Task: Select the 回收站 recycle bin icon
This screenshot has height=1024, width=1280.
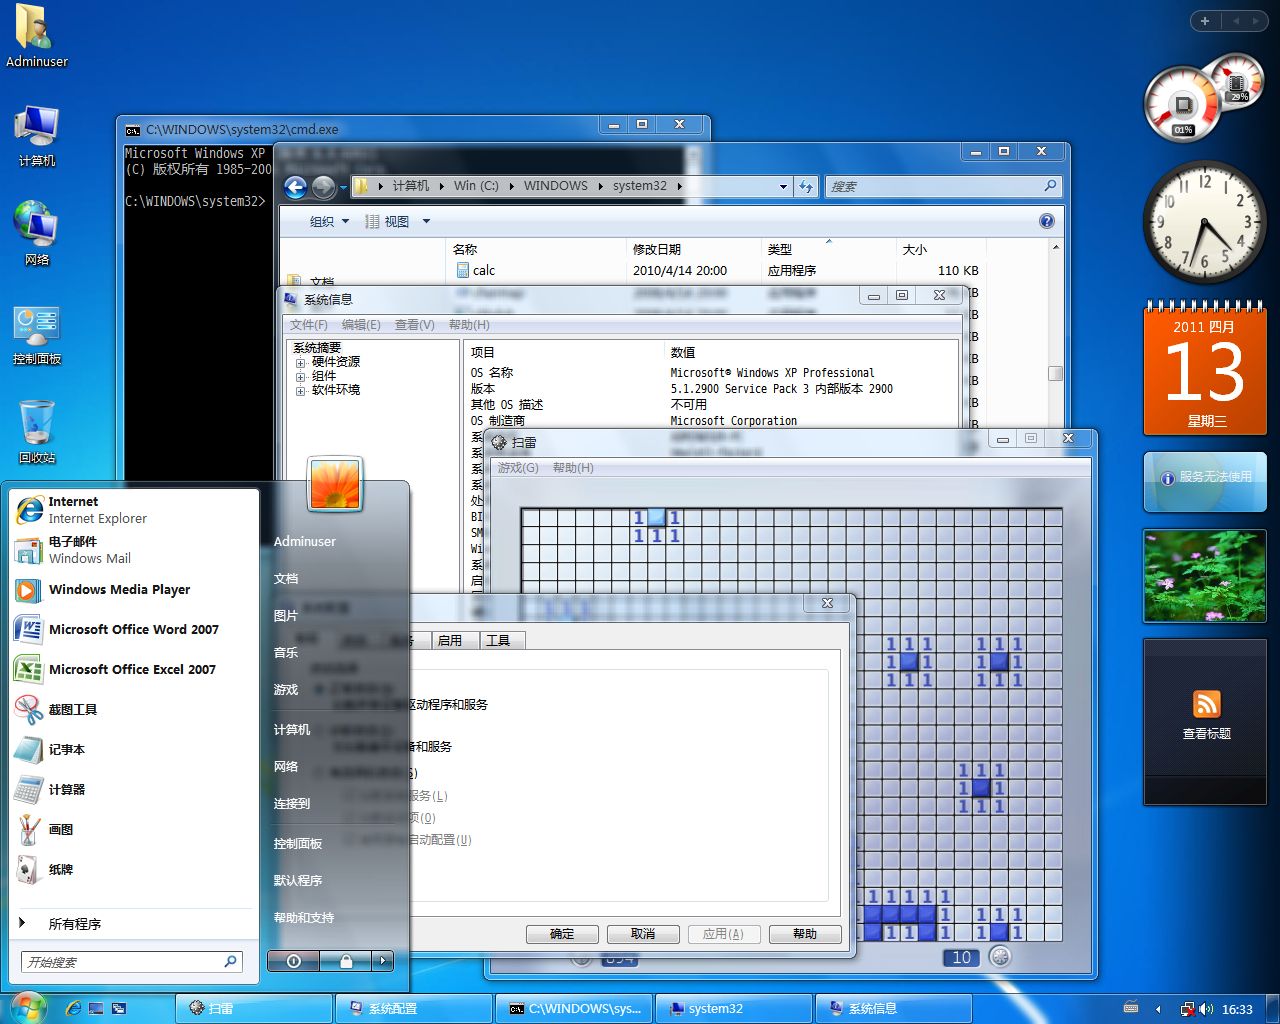Action: tap(37, 433)
